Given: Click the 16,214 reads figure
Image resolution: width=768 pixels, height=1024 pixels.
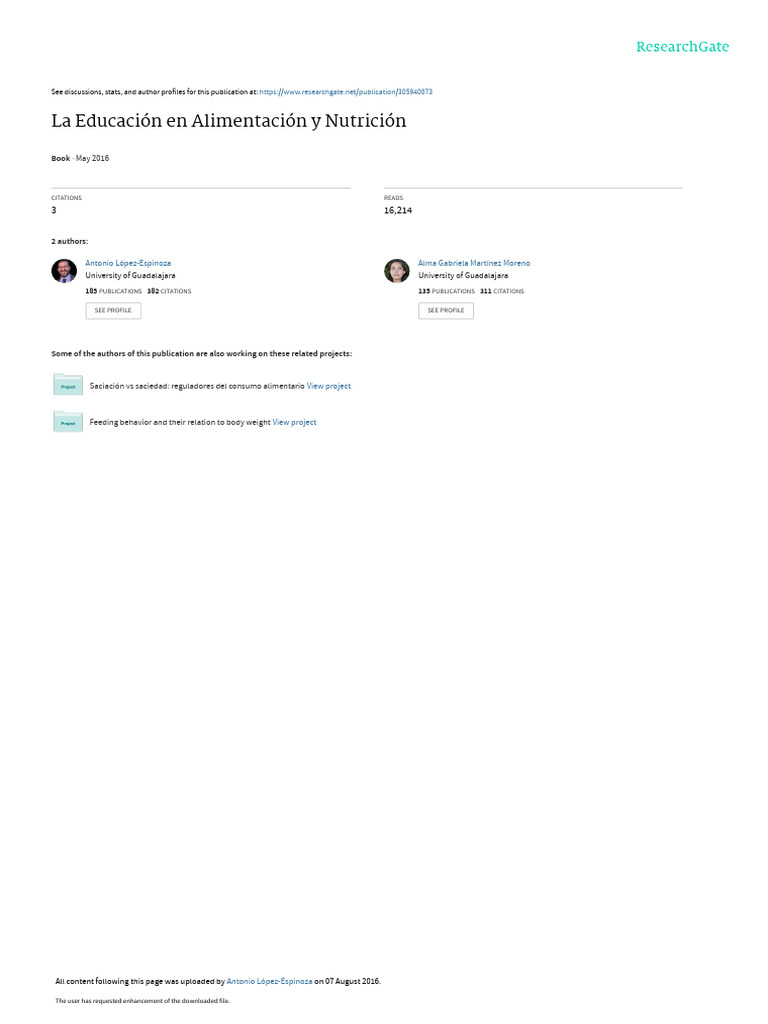Looking at the screenshot, I should (398, 210).
